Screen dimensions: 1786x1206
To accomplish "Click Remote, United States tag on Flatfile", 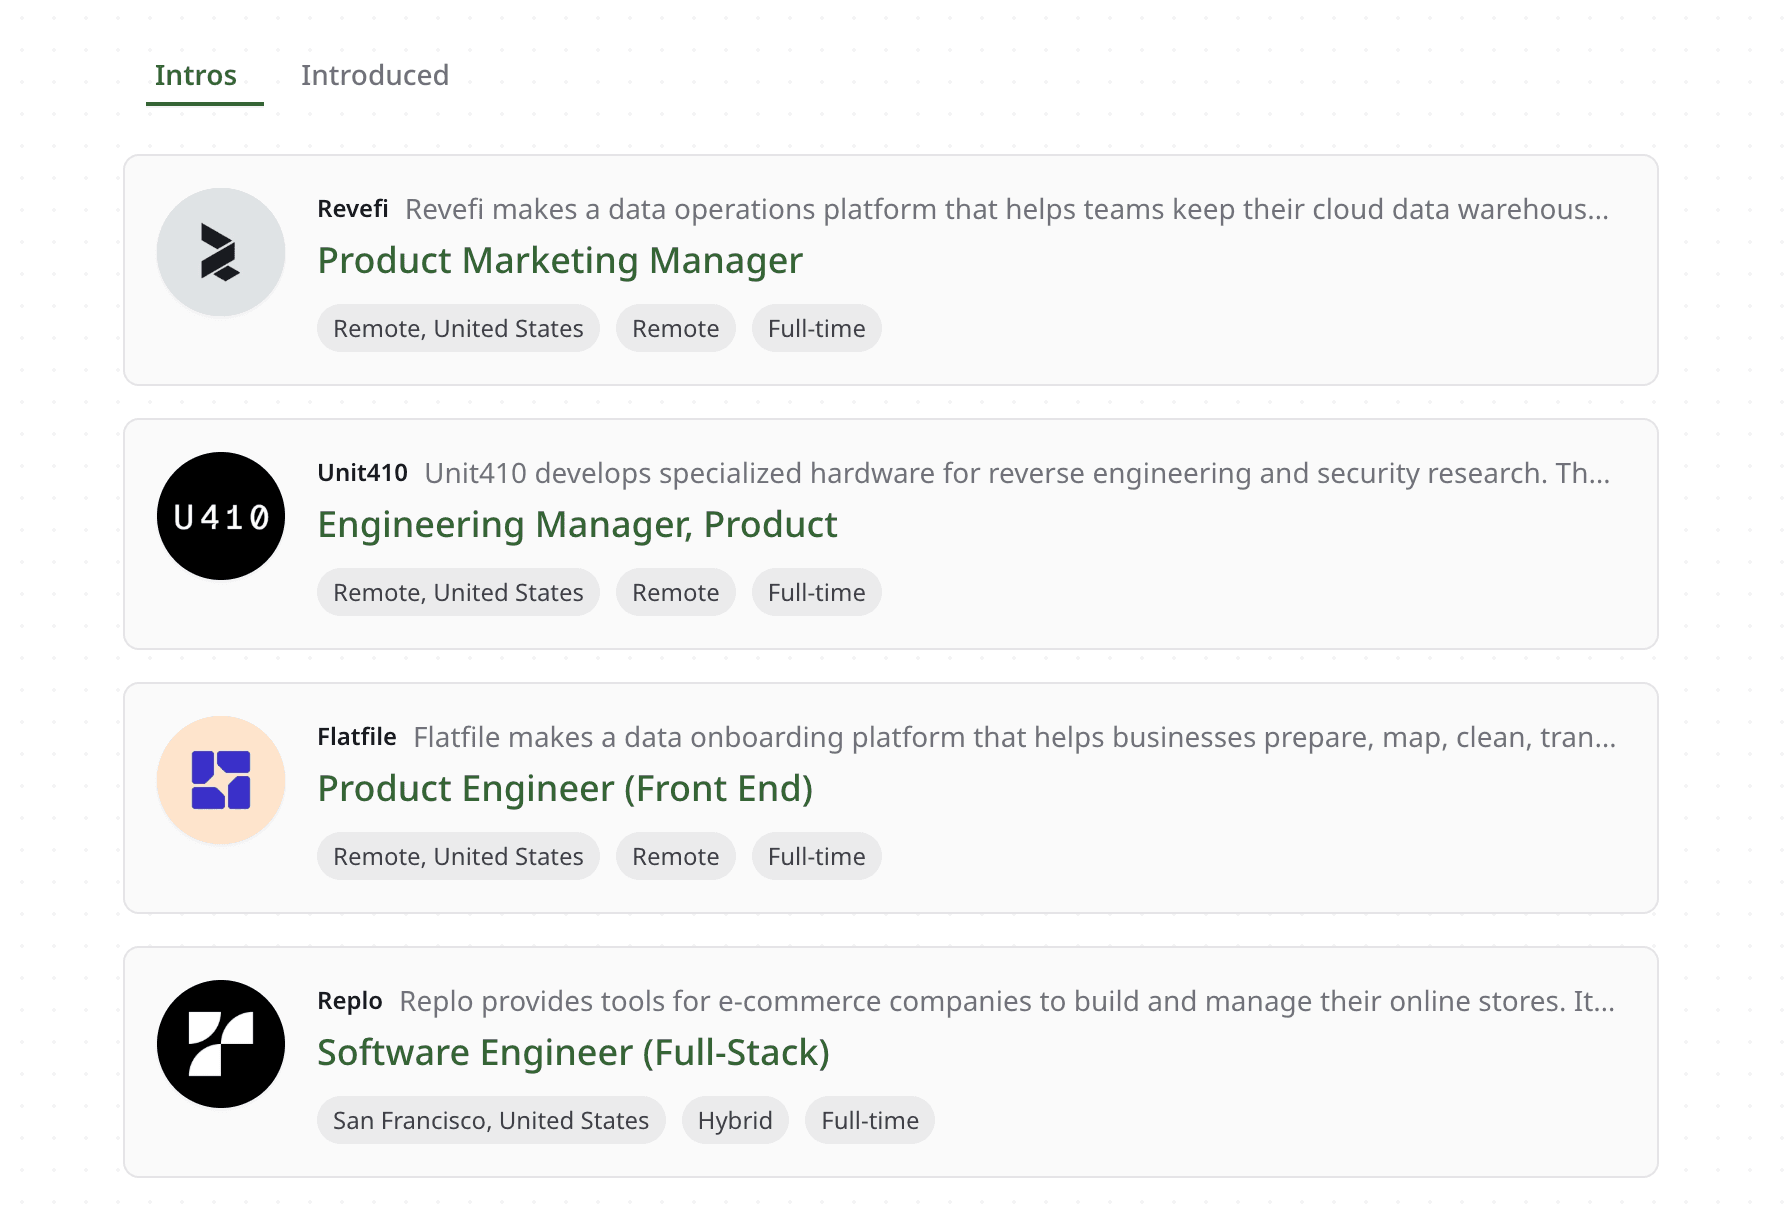I will click(x=458, y=857).
